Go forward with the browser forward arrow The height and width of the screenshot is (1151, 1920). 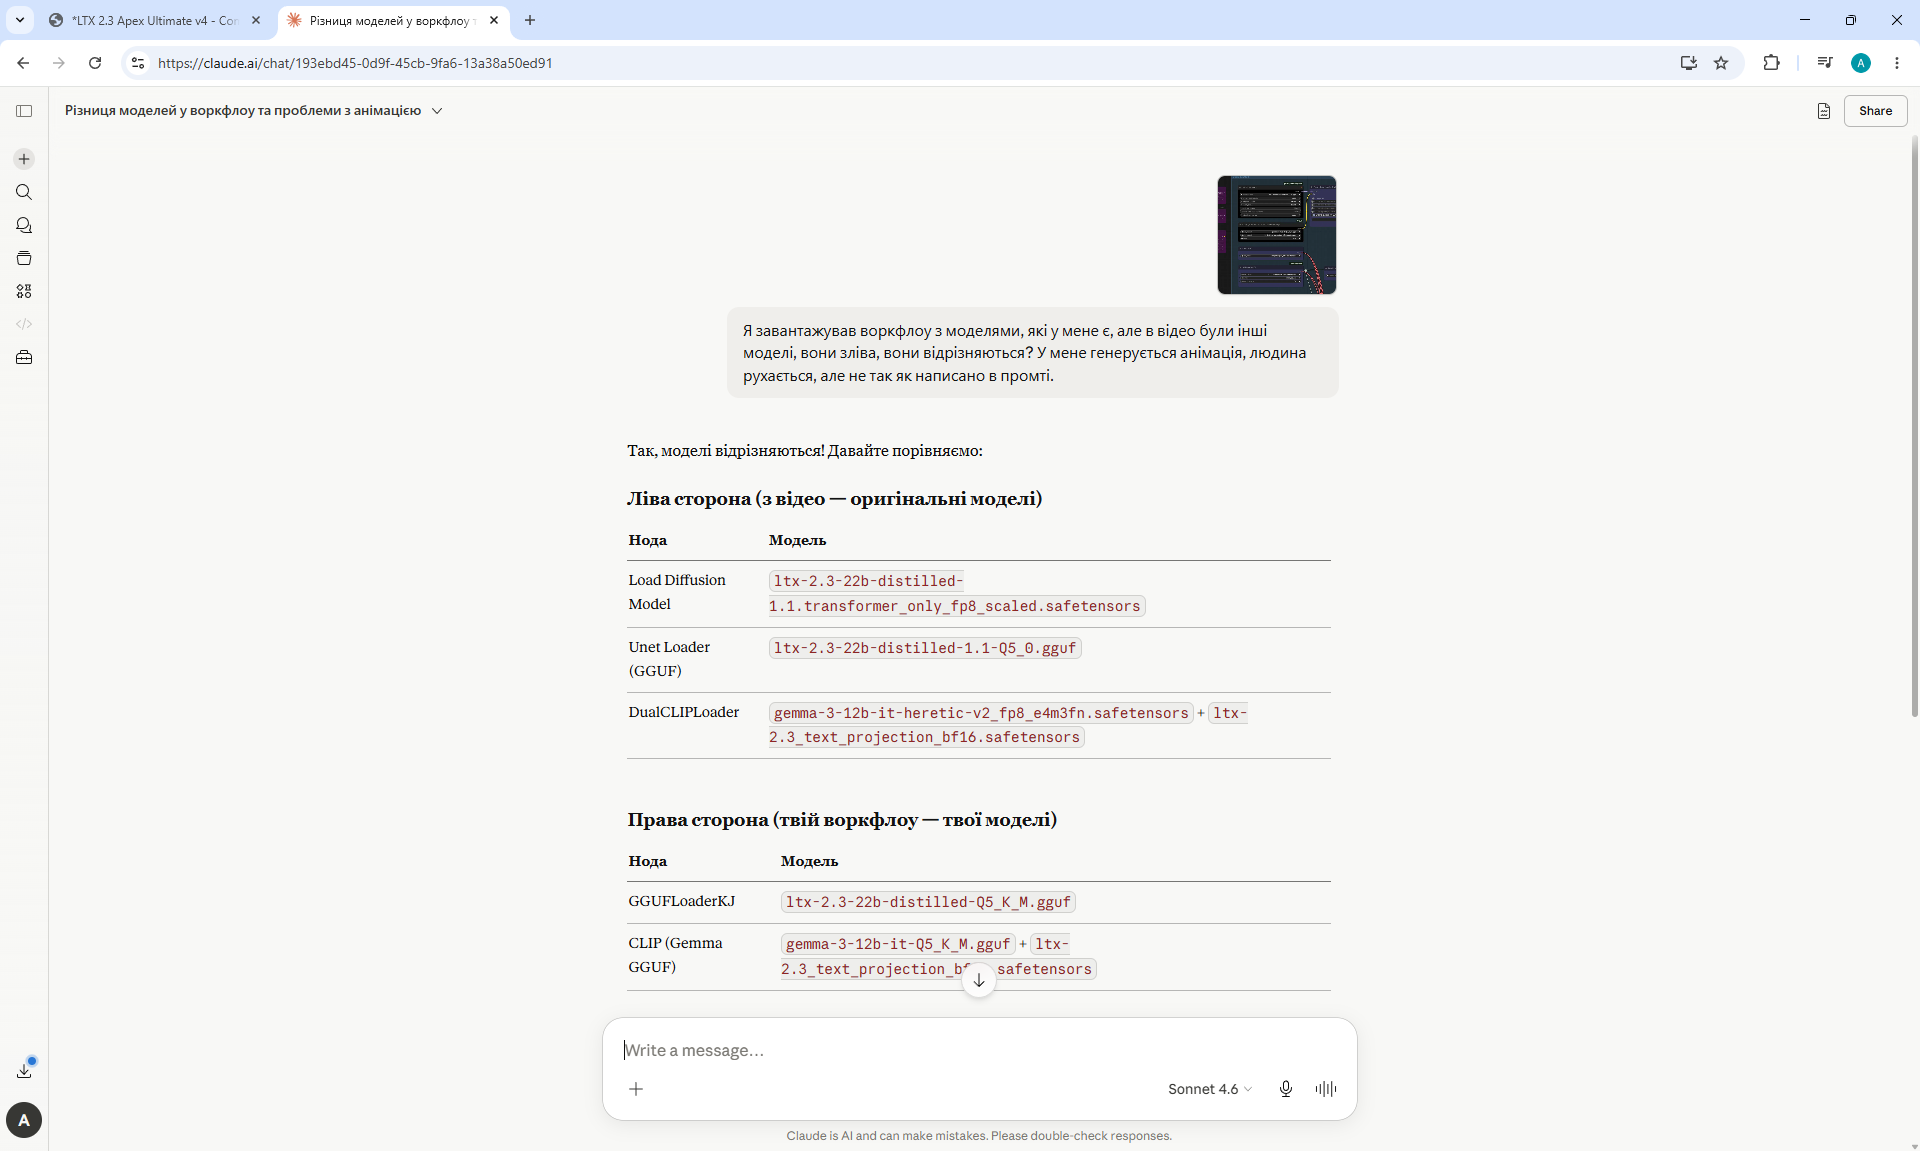coord(59,63)
